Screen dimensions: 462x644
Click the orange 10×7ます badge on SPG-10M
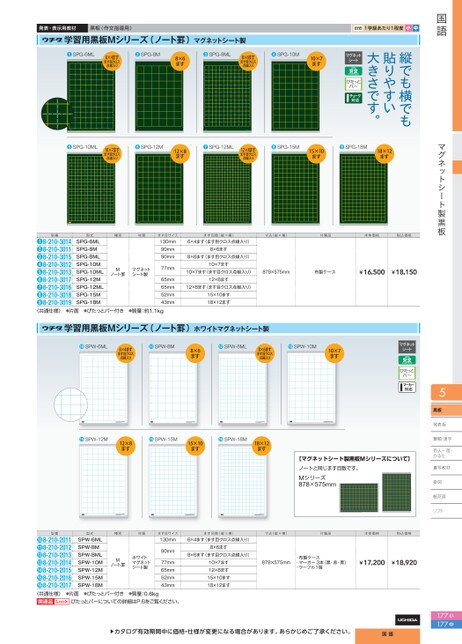pos(316,61)
